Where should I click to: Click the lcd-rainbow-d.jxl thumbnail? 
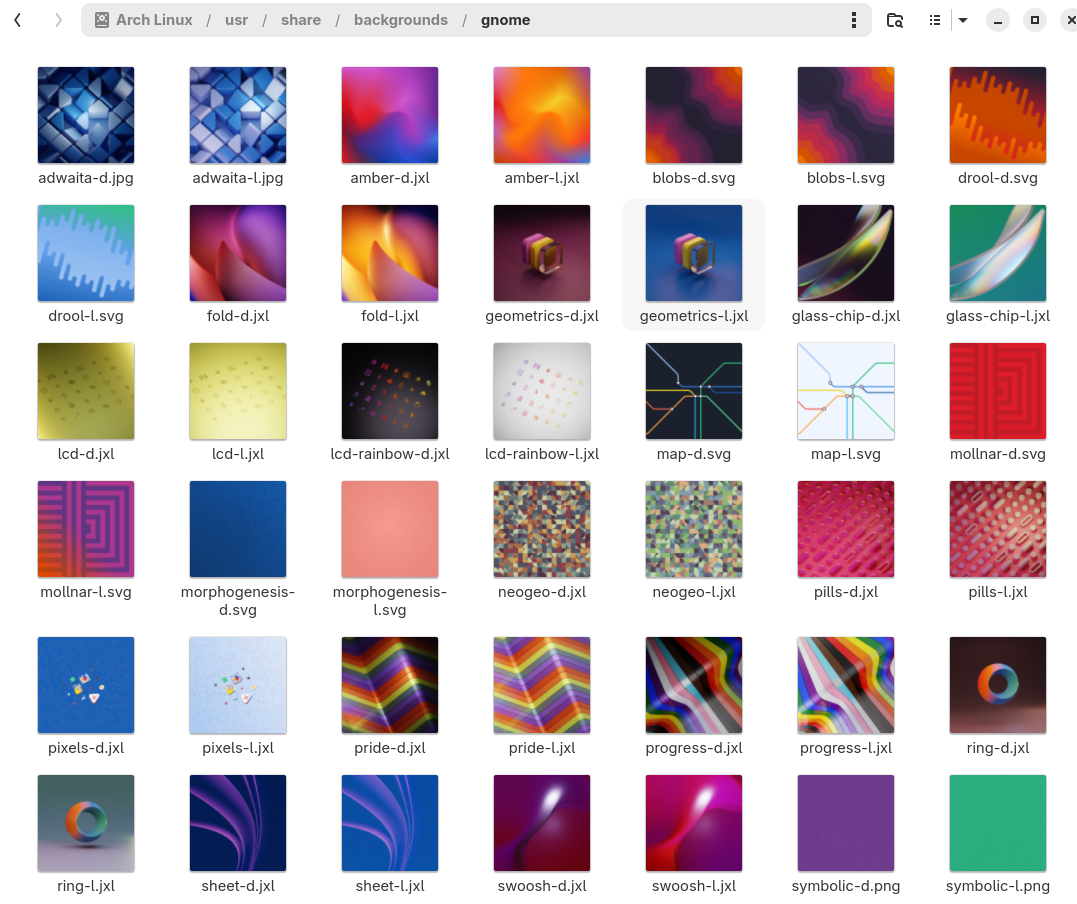390,391
